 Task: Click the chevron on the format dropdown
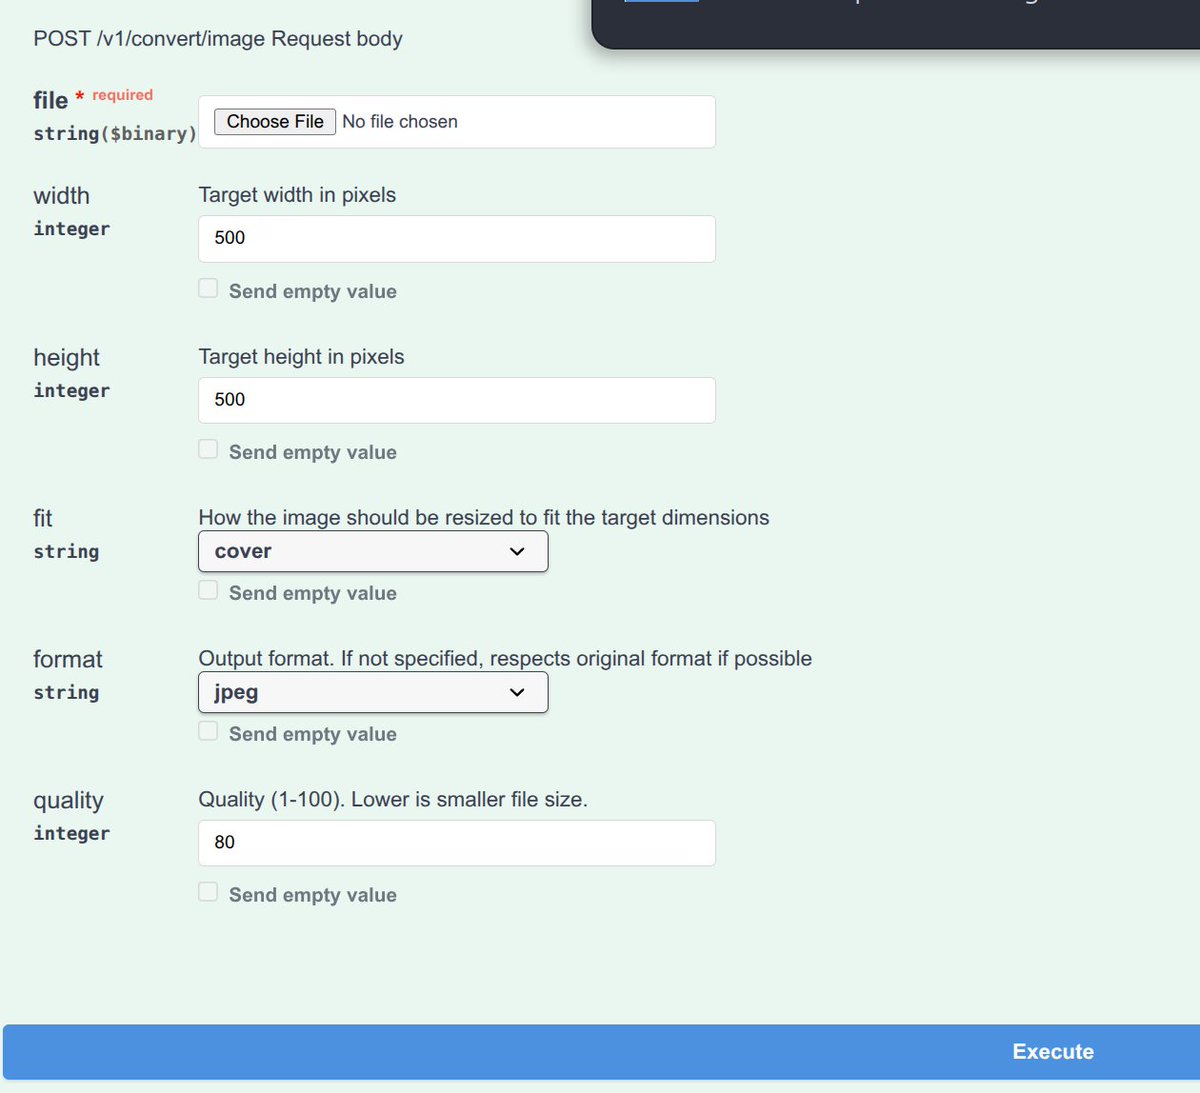pyautogui.click(x=516, y=692)
